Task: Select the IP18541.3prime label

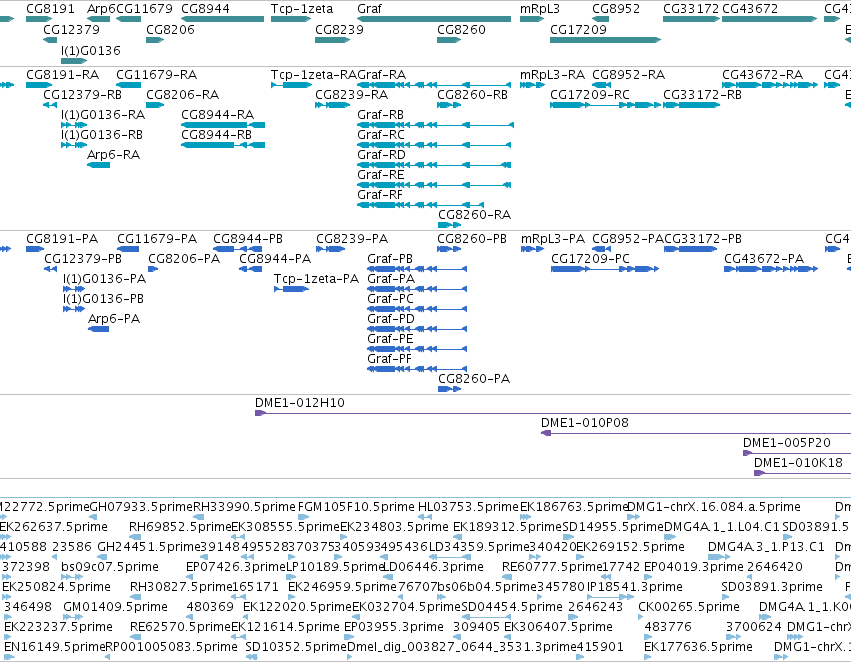Action: tap(634, 587)
